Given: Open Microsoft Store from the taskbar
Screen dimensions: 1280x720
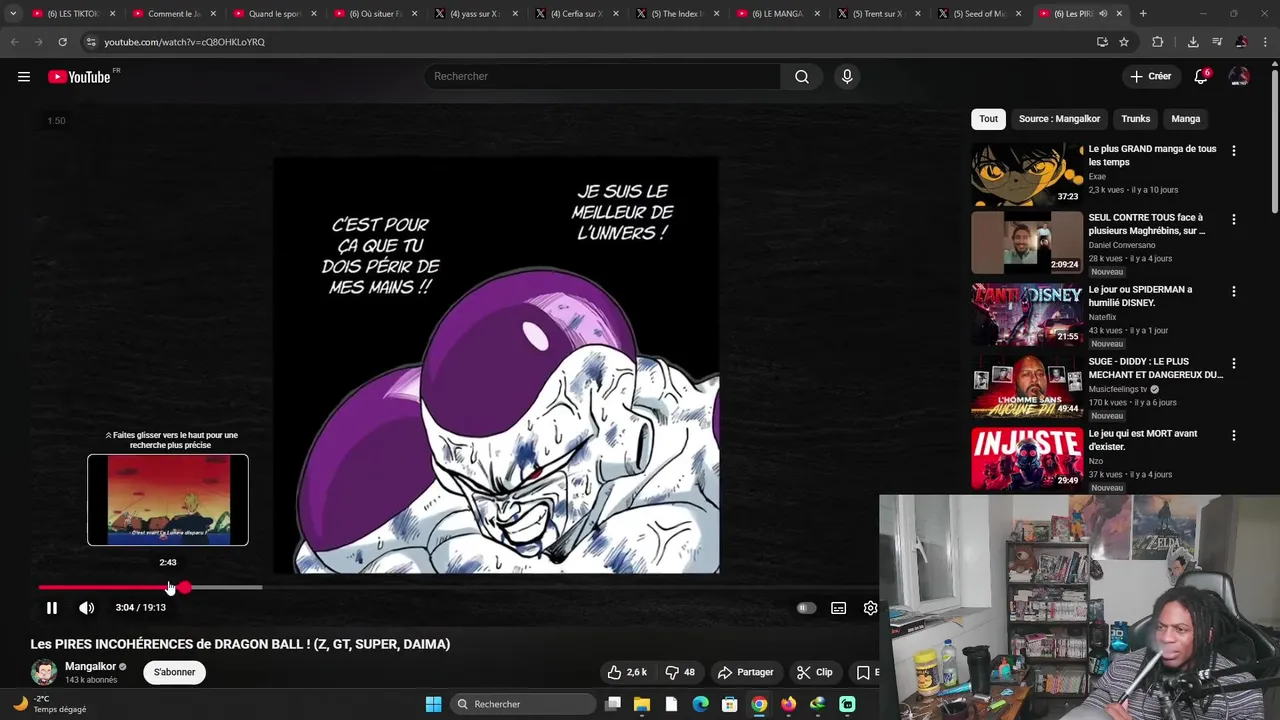Looking at the screenshot, I should point(730,704).
